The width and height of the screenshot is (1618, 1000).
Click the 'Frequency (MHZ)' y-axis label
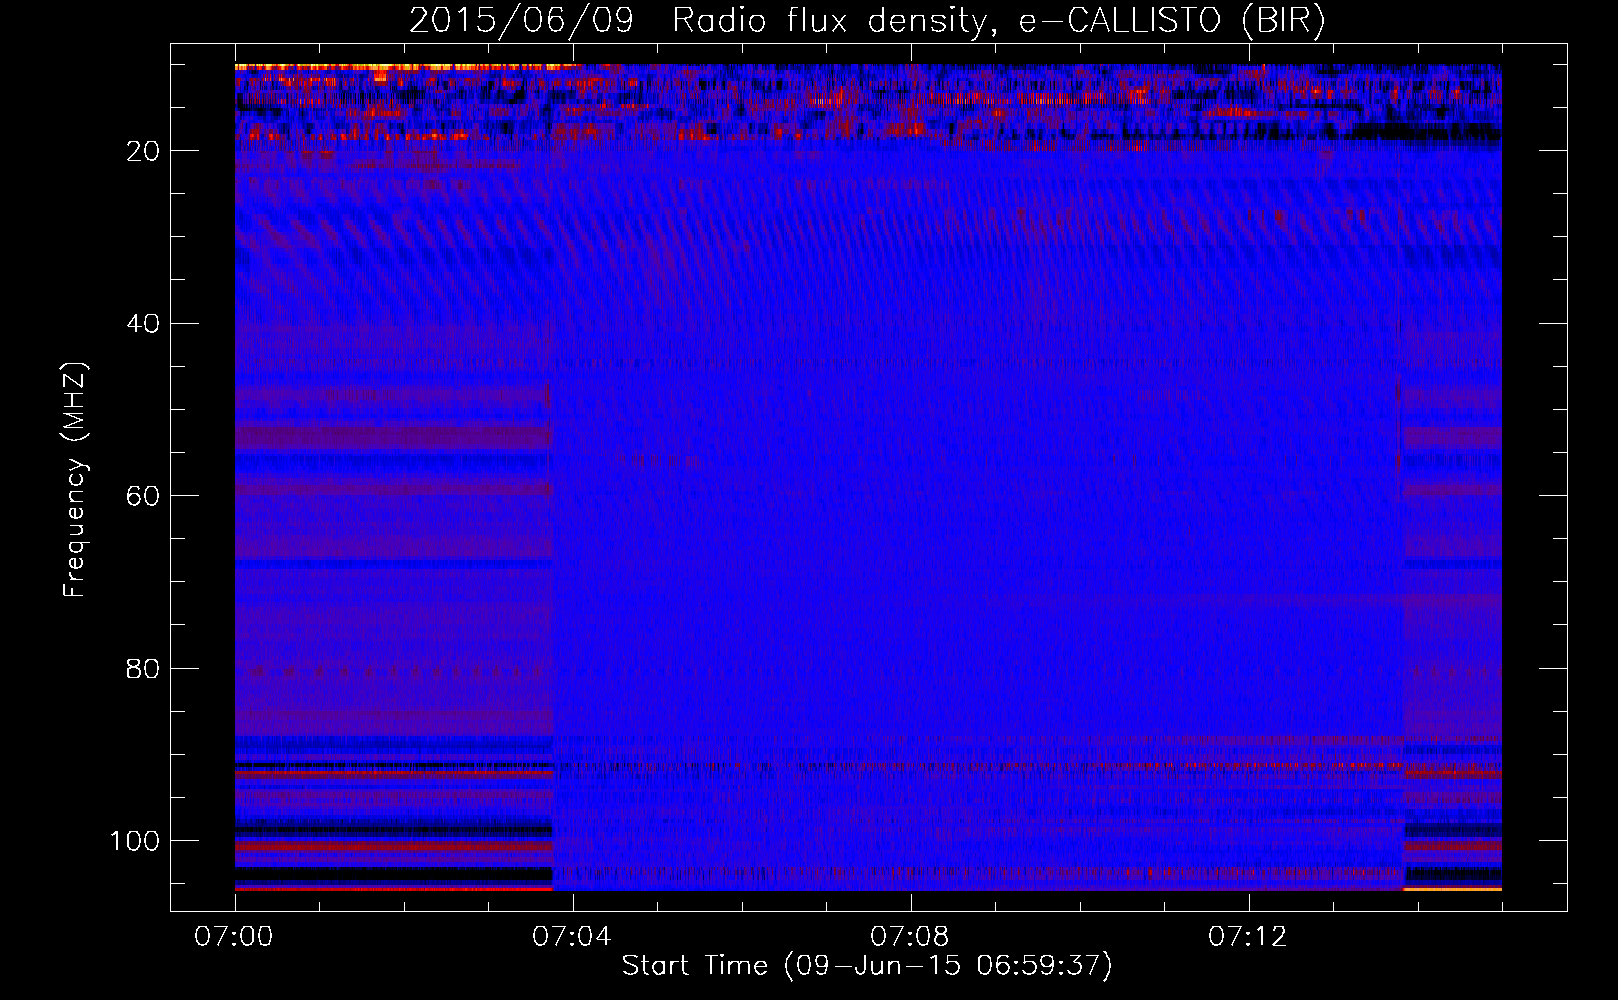[75, 479]
